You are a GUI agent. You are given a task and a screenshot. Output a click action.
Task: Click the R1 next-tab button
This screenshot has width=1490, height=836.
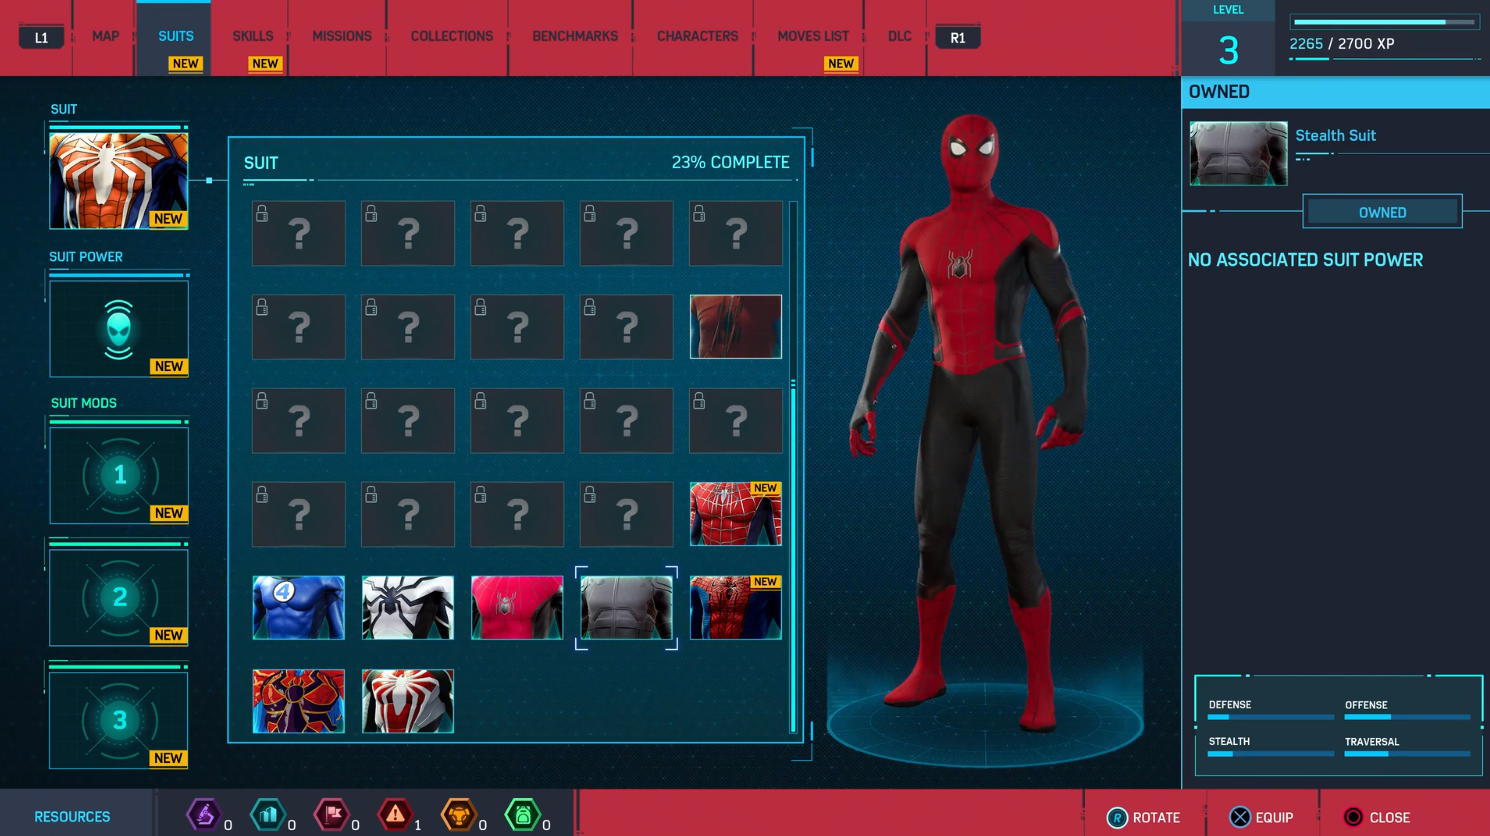click(958, 37)
